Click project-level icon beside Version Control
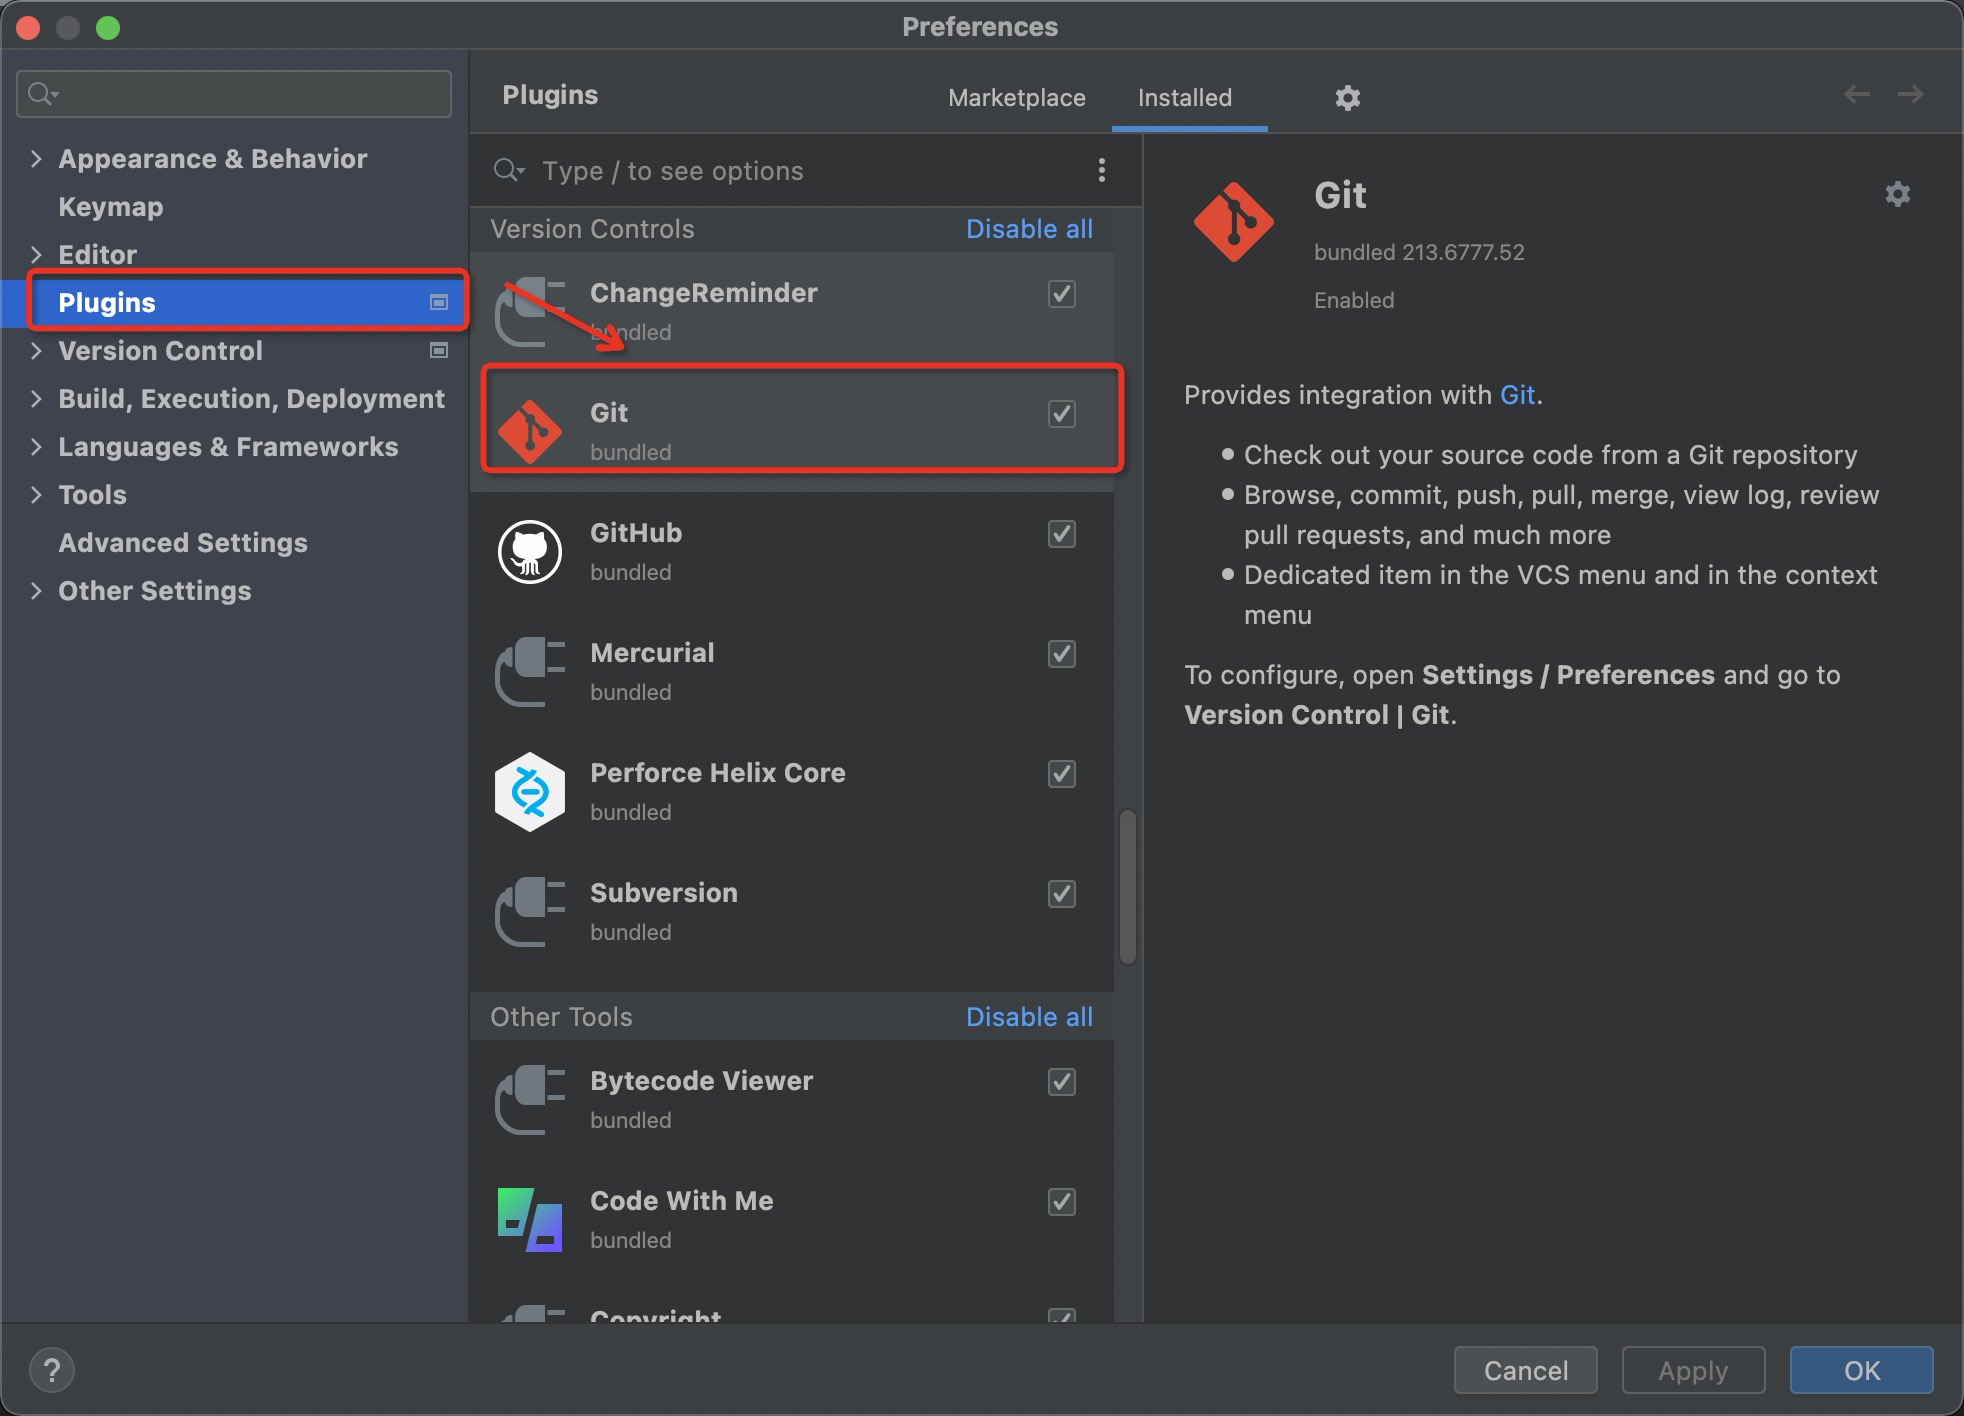This screenshot has width=1964, height=1416. coord(439,350)
